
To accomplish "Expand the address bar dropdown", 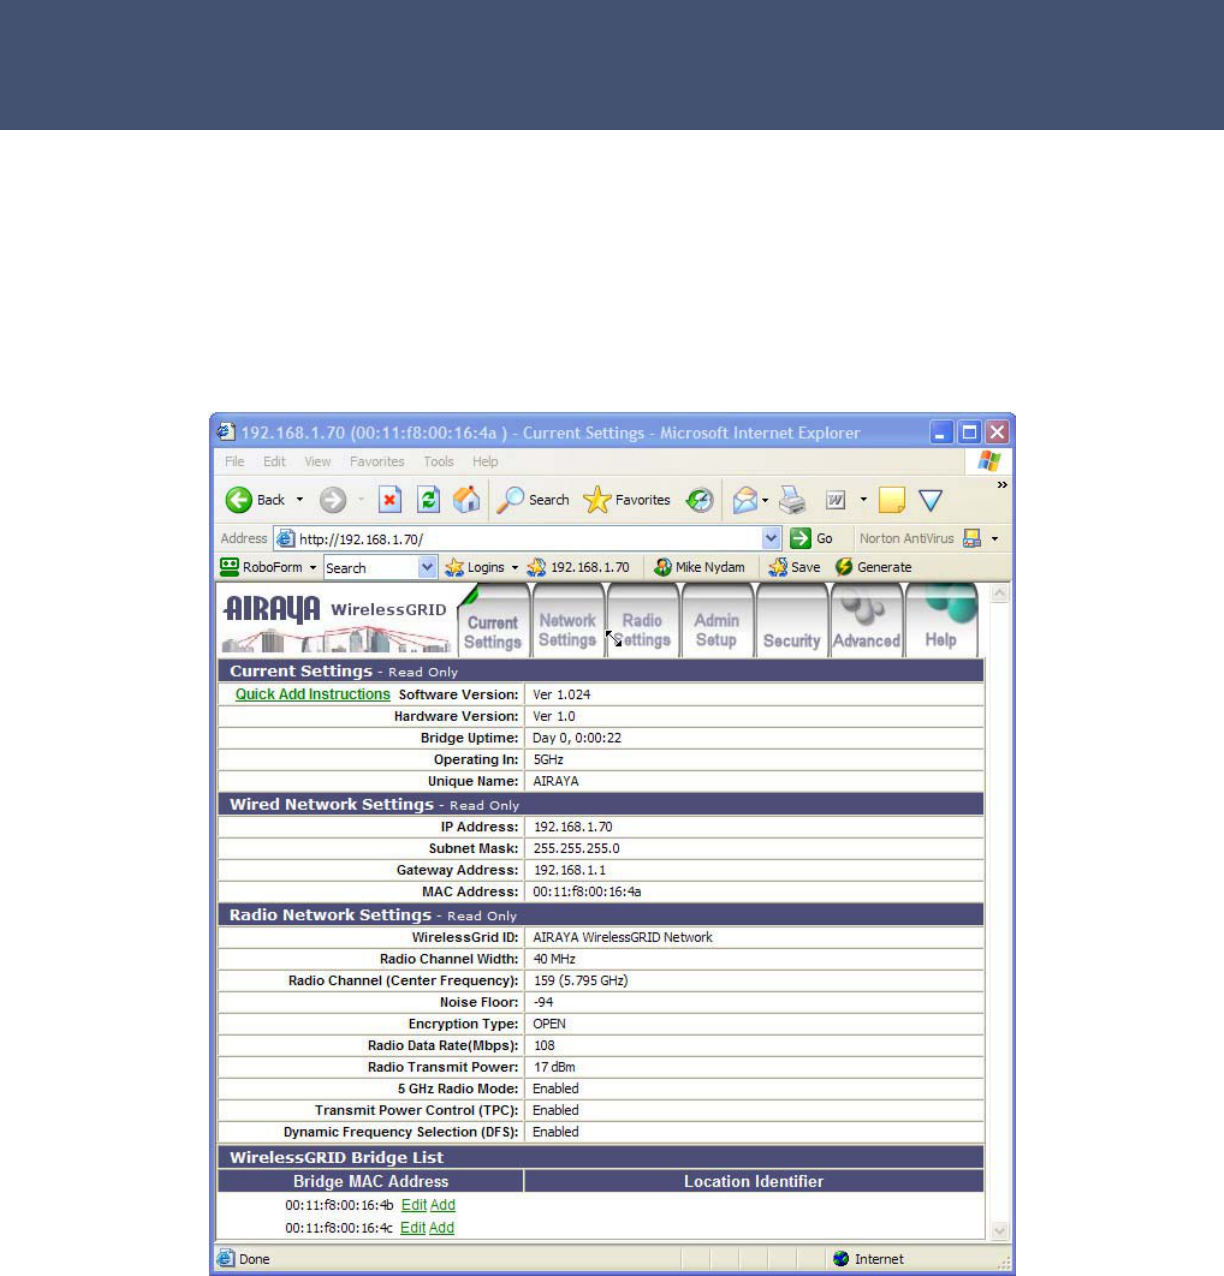I will pyautogui.click(x=771, y=539).
